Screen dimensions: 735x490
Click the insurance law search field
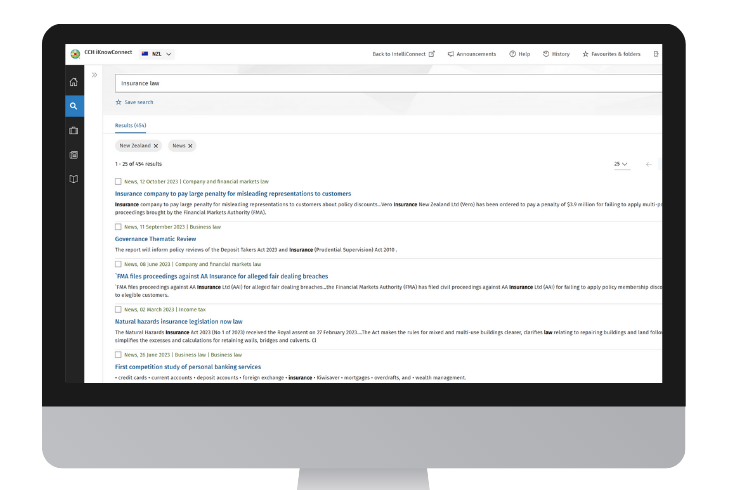coord(380,84)
